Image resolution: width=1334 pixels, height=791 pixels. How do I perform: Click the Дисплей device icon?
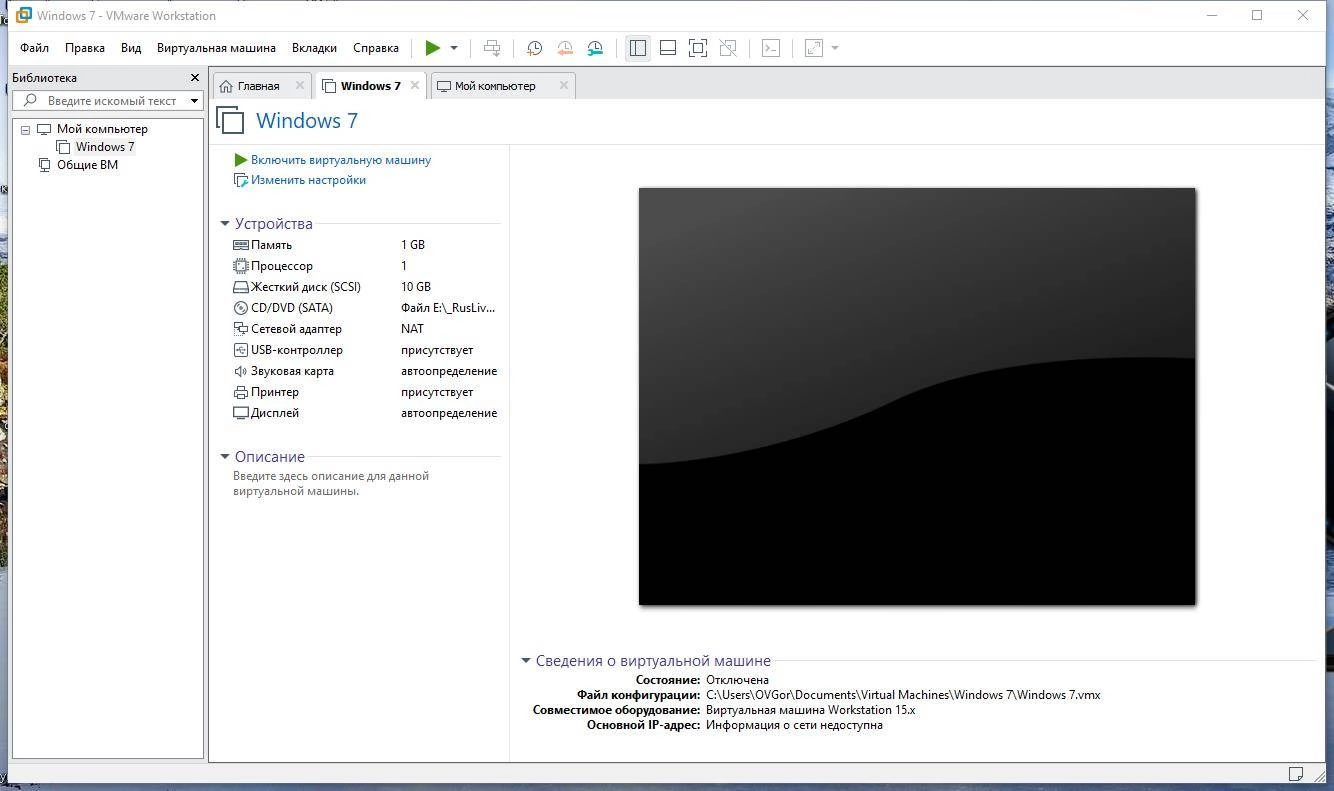click(240, 413)
